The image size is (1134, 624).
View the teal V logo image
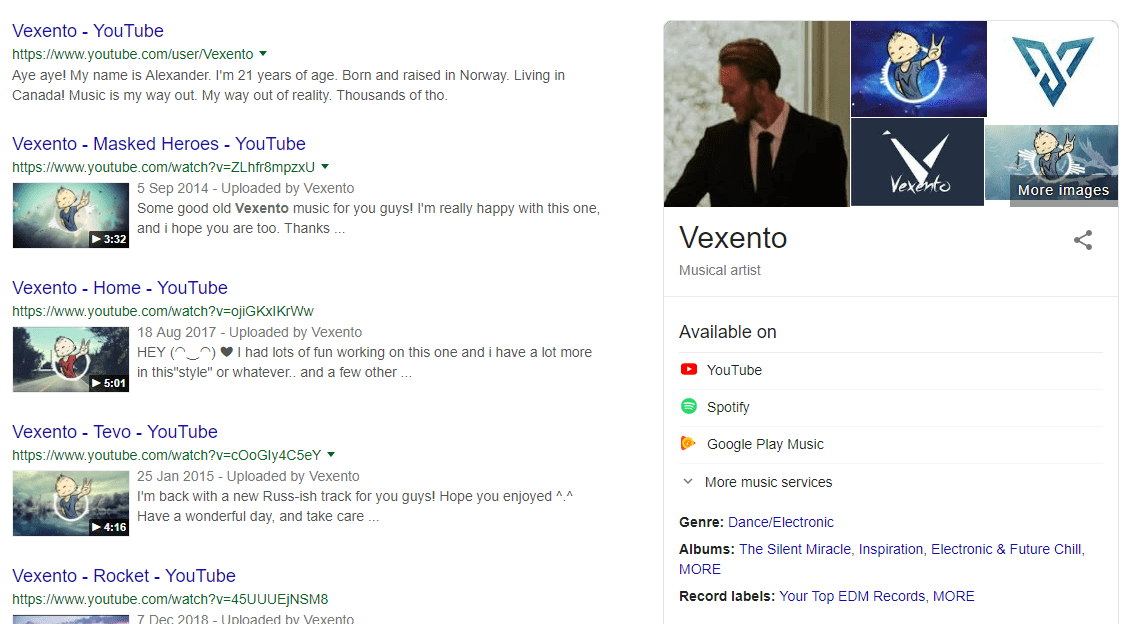coord(1053,72)
